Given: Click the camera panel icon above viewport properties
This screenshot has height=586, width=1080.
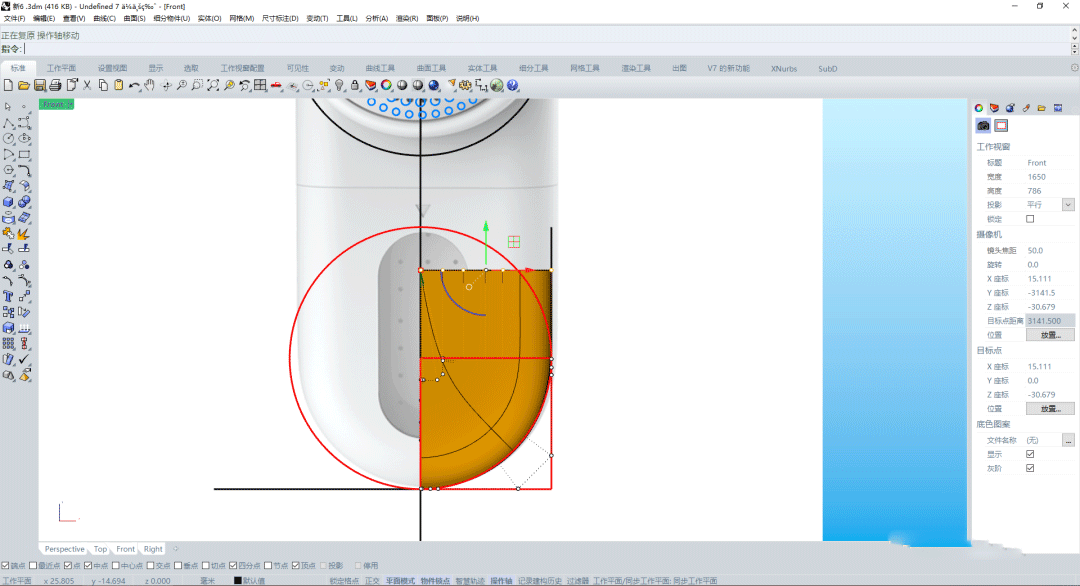Looking at the screenshot, I should click(x=982, y=125).
